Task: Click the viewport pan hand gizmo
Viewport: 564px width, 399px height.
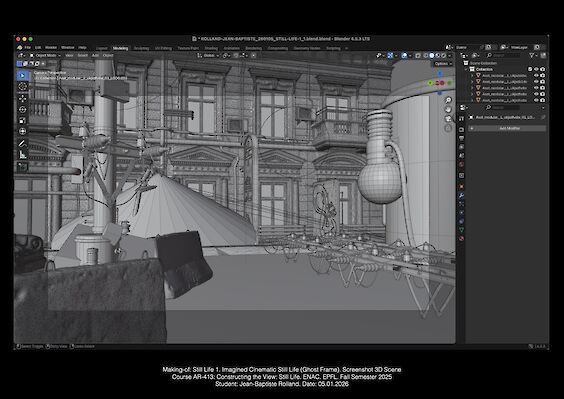Action: click(x=448, y=109)
